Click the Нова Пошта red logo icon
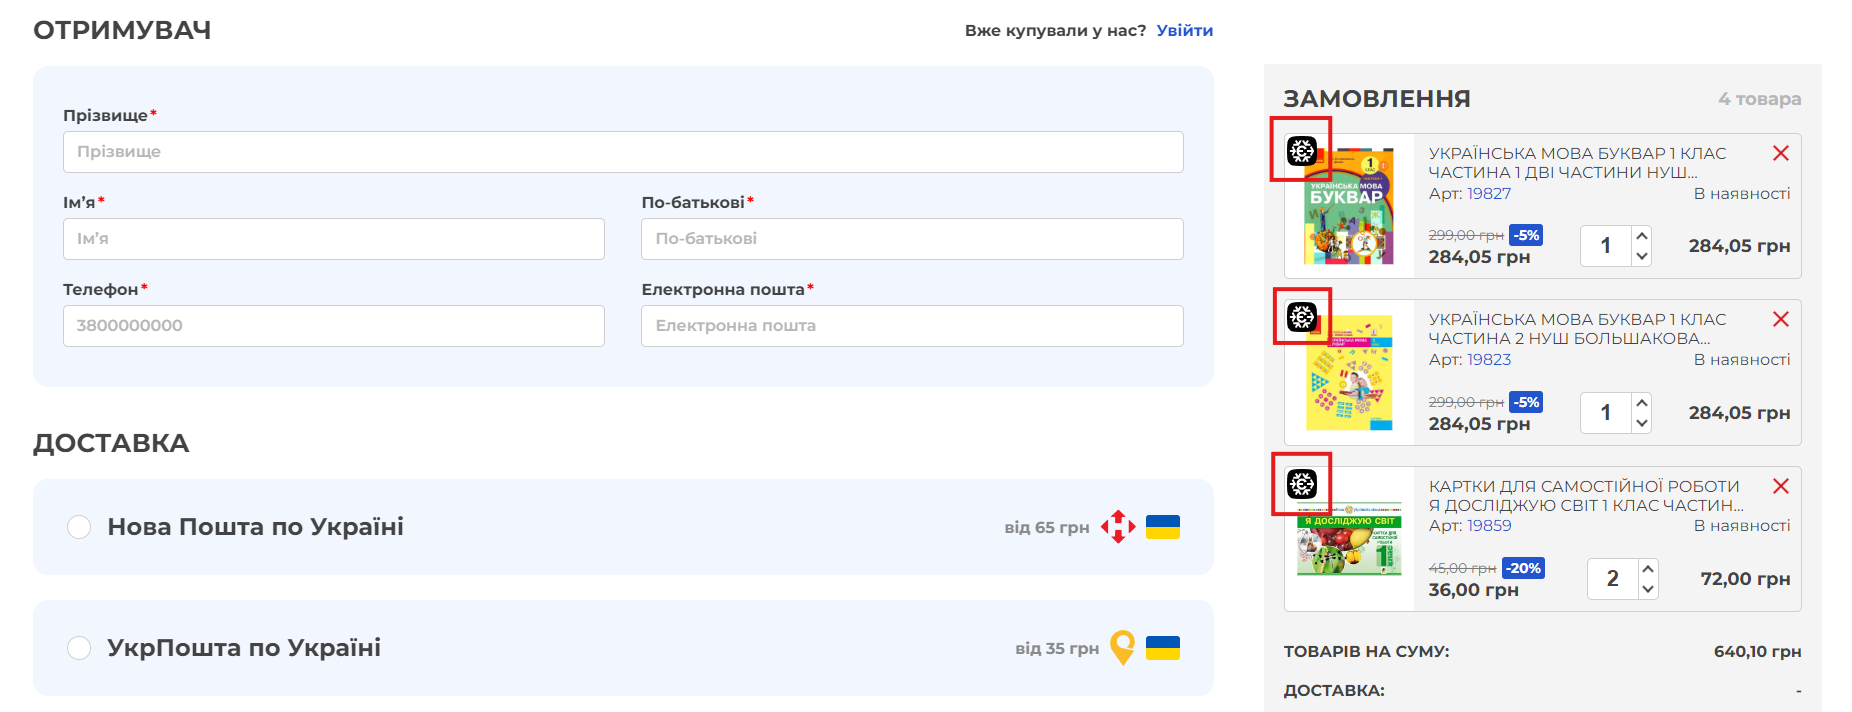Viewport: 1852px width, 712px height. 1118,527
